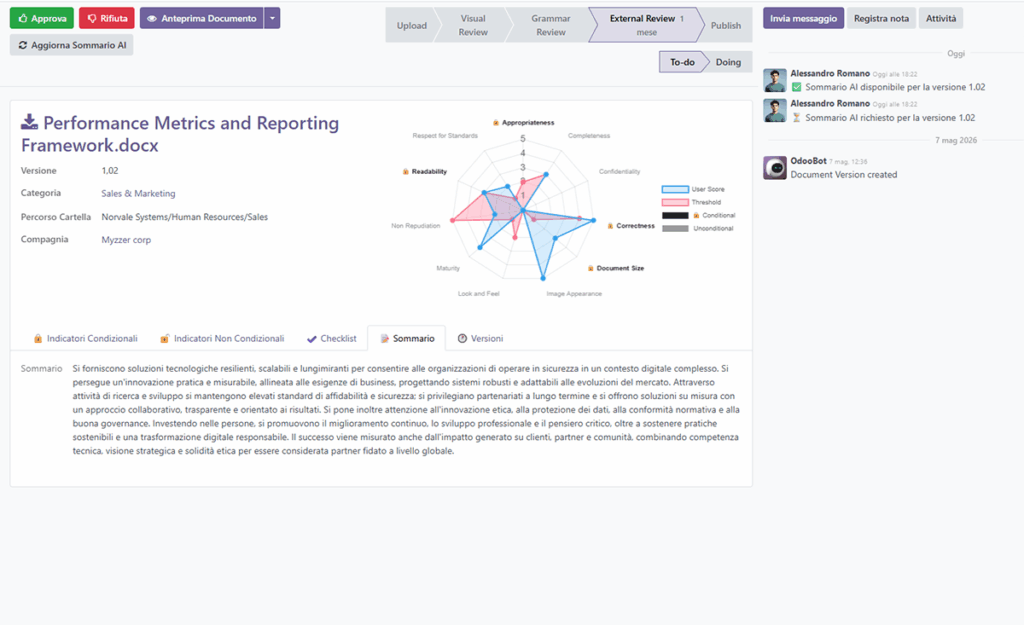The width and height of the screenshot is (1024, 625).
Task: Click the lock icon next to Document Size
Action: pos(590,268)
